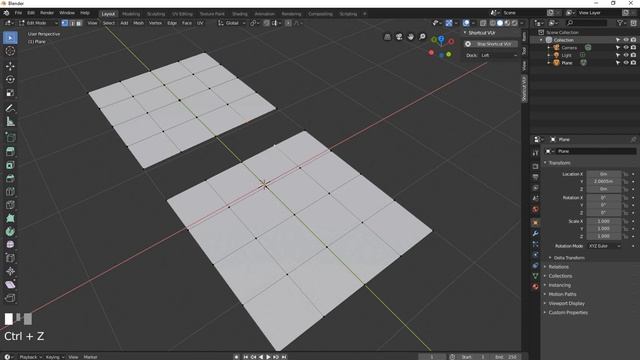Screen dimensions: 640x360
Task: Open the XYZ Euler rotation mode dropdown
Action: coord(604,246)
